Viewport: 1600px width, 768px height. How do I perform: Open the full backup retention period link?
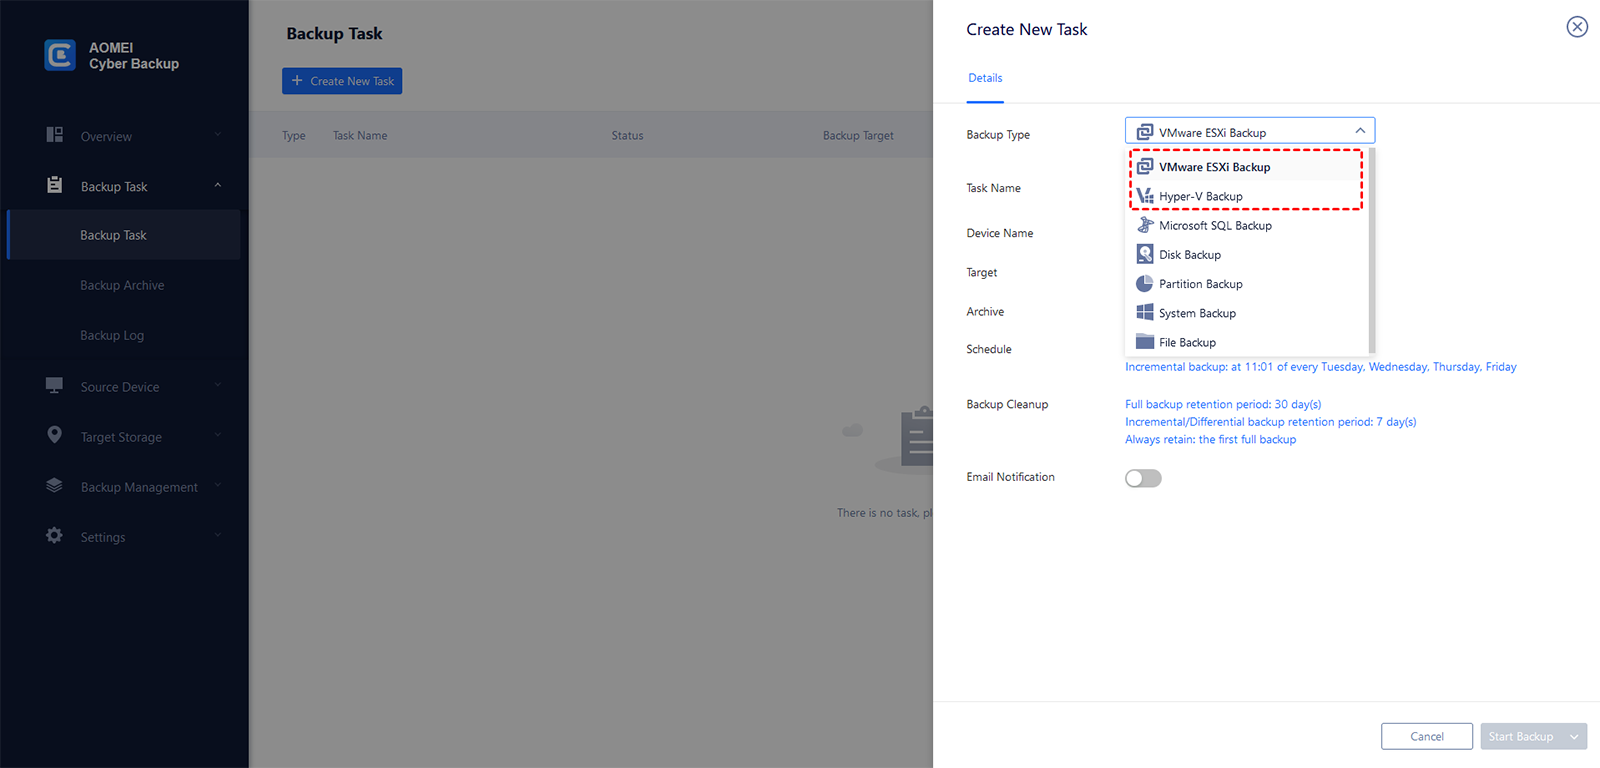[x=1223, y=405]
